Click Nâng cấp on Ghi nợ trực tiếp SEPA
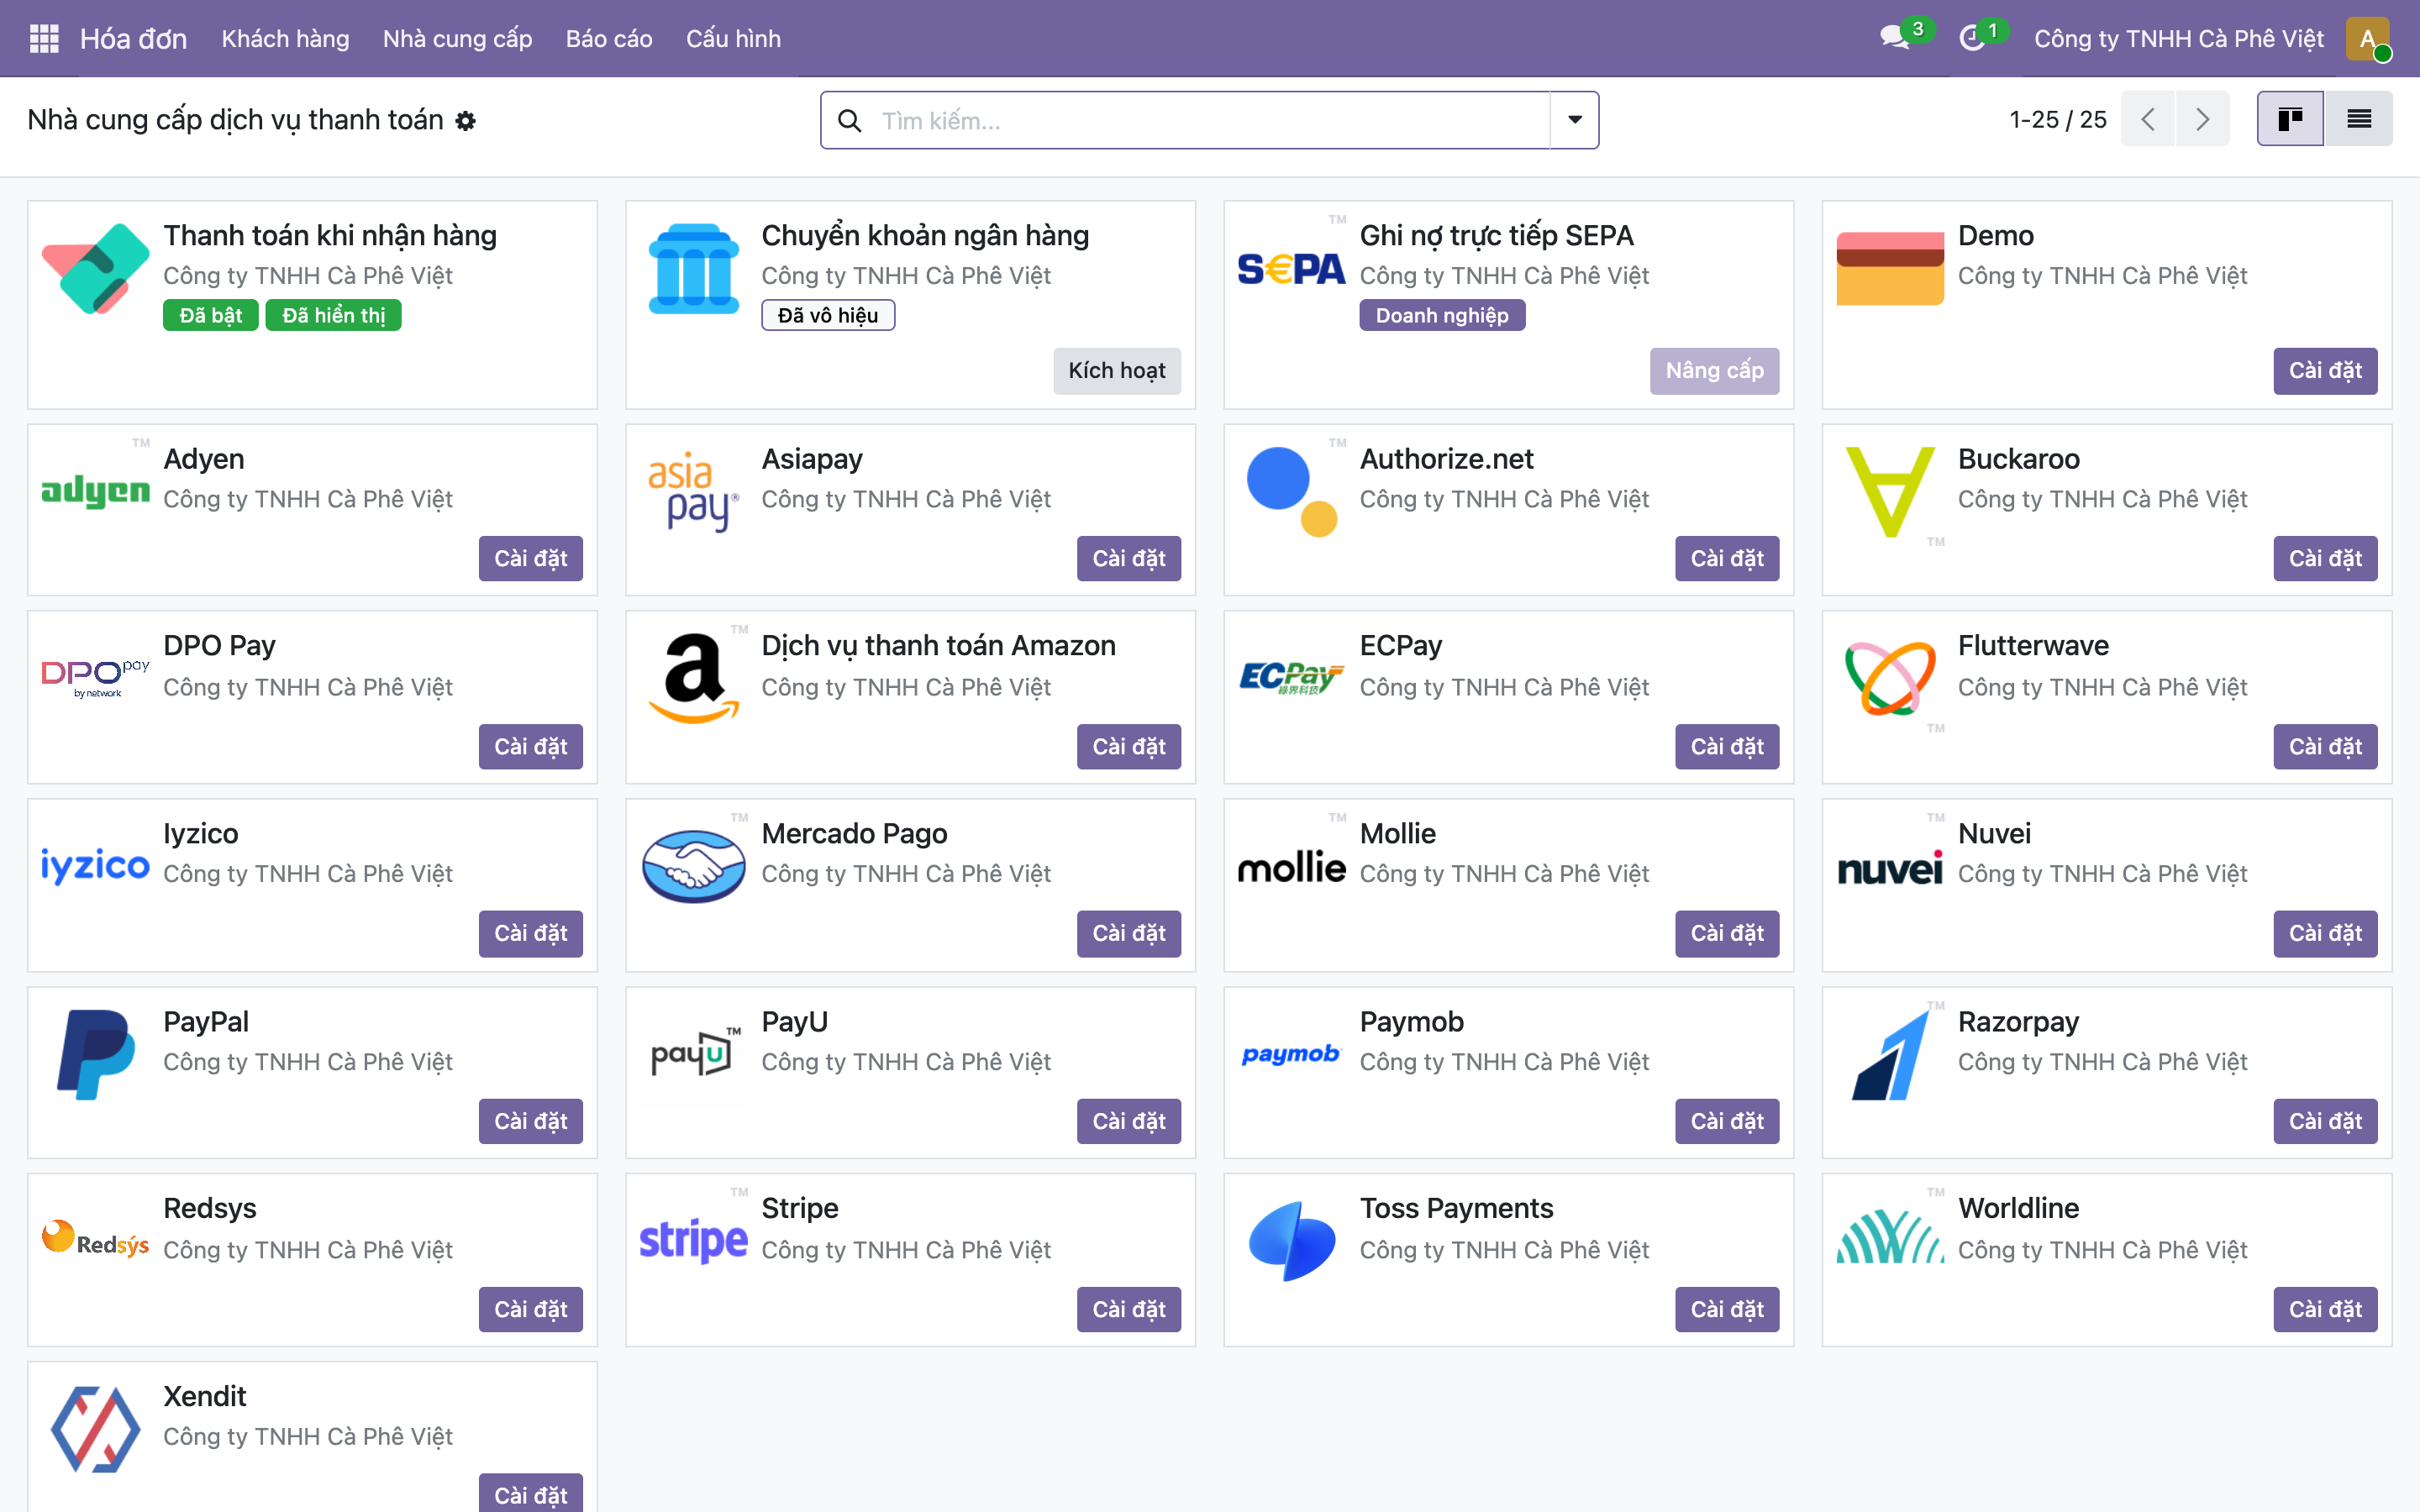The image size is (2420, 1512). pos(1714,371)
